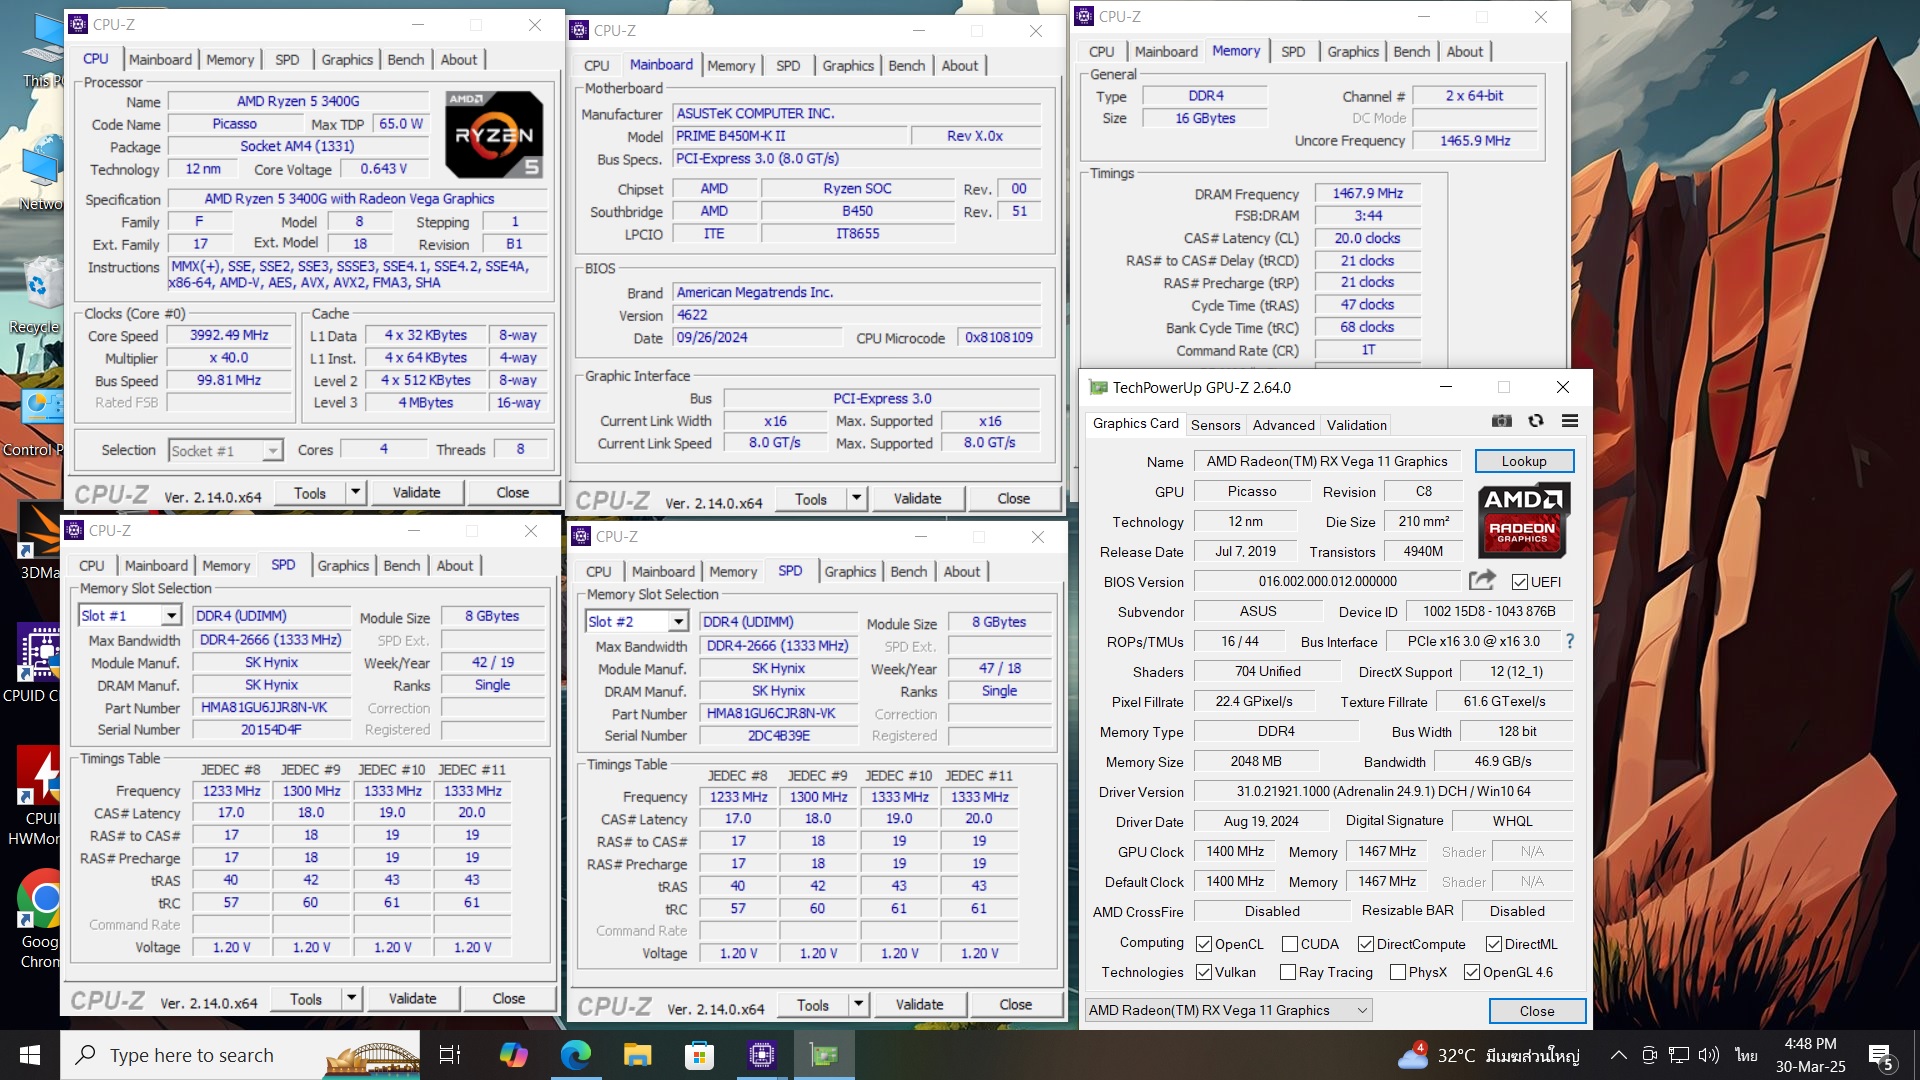Click the Bus Interface question mark icon
Screen dimensions: 1920x1080
pyautogui.click(x=1569, y=641)
